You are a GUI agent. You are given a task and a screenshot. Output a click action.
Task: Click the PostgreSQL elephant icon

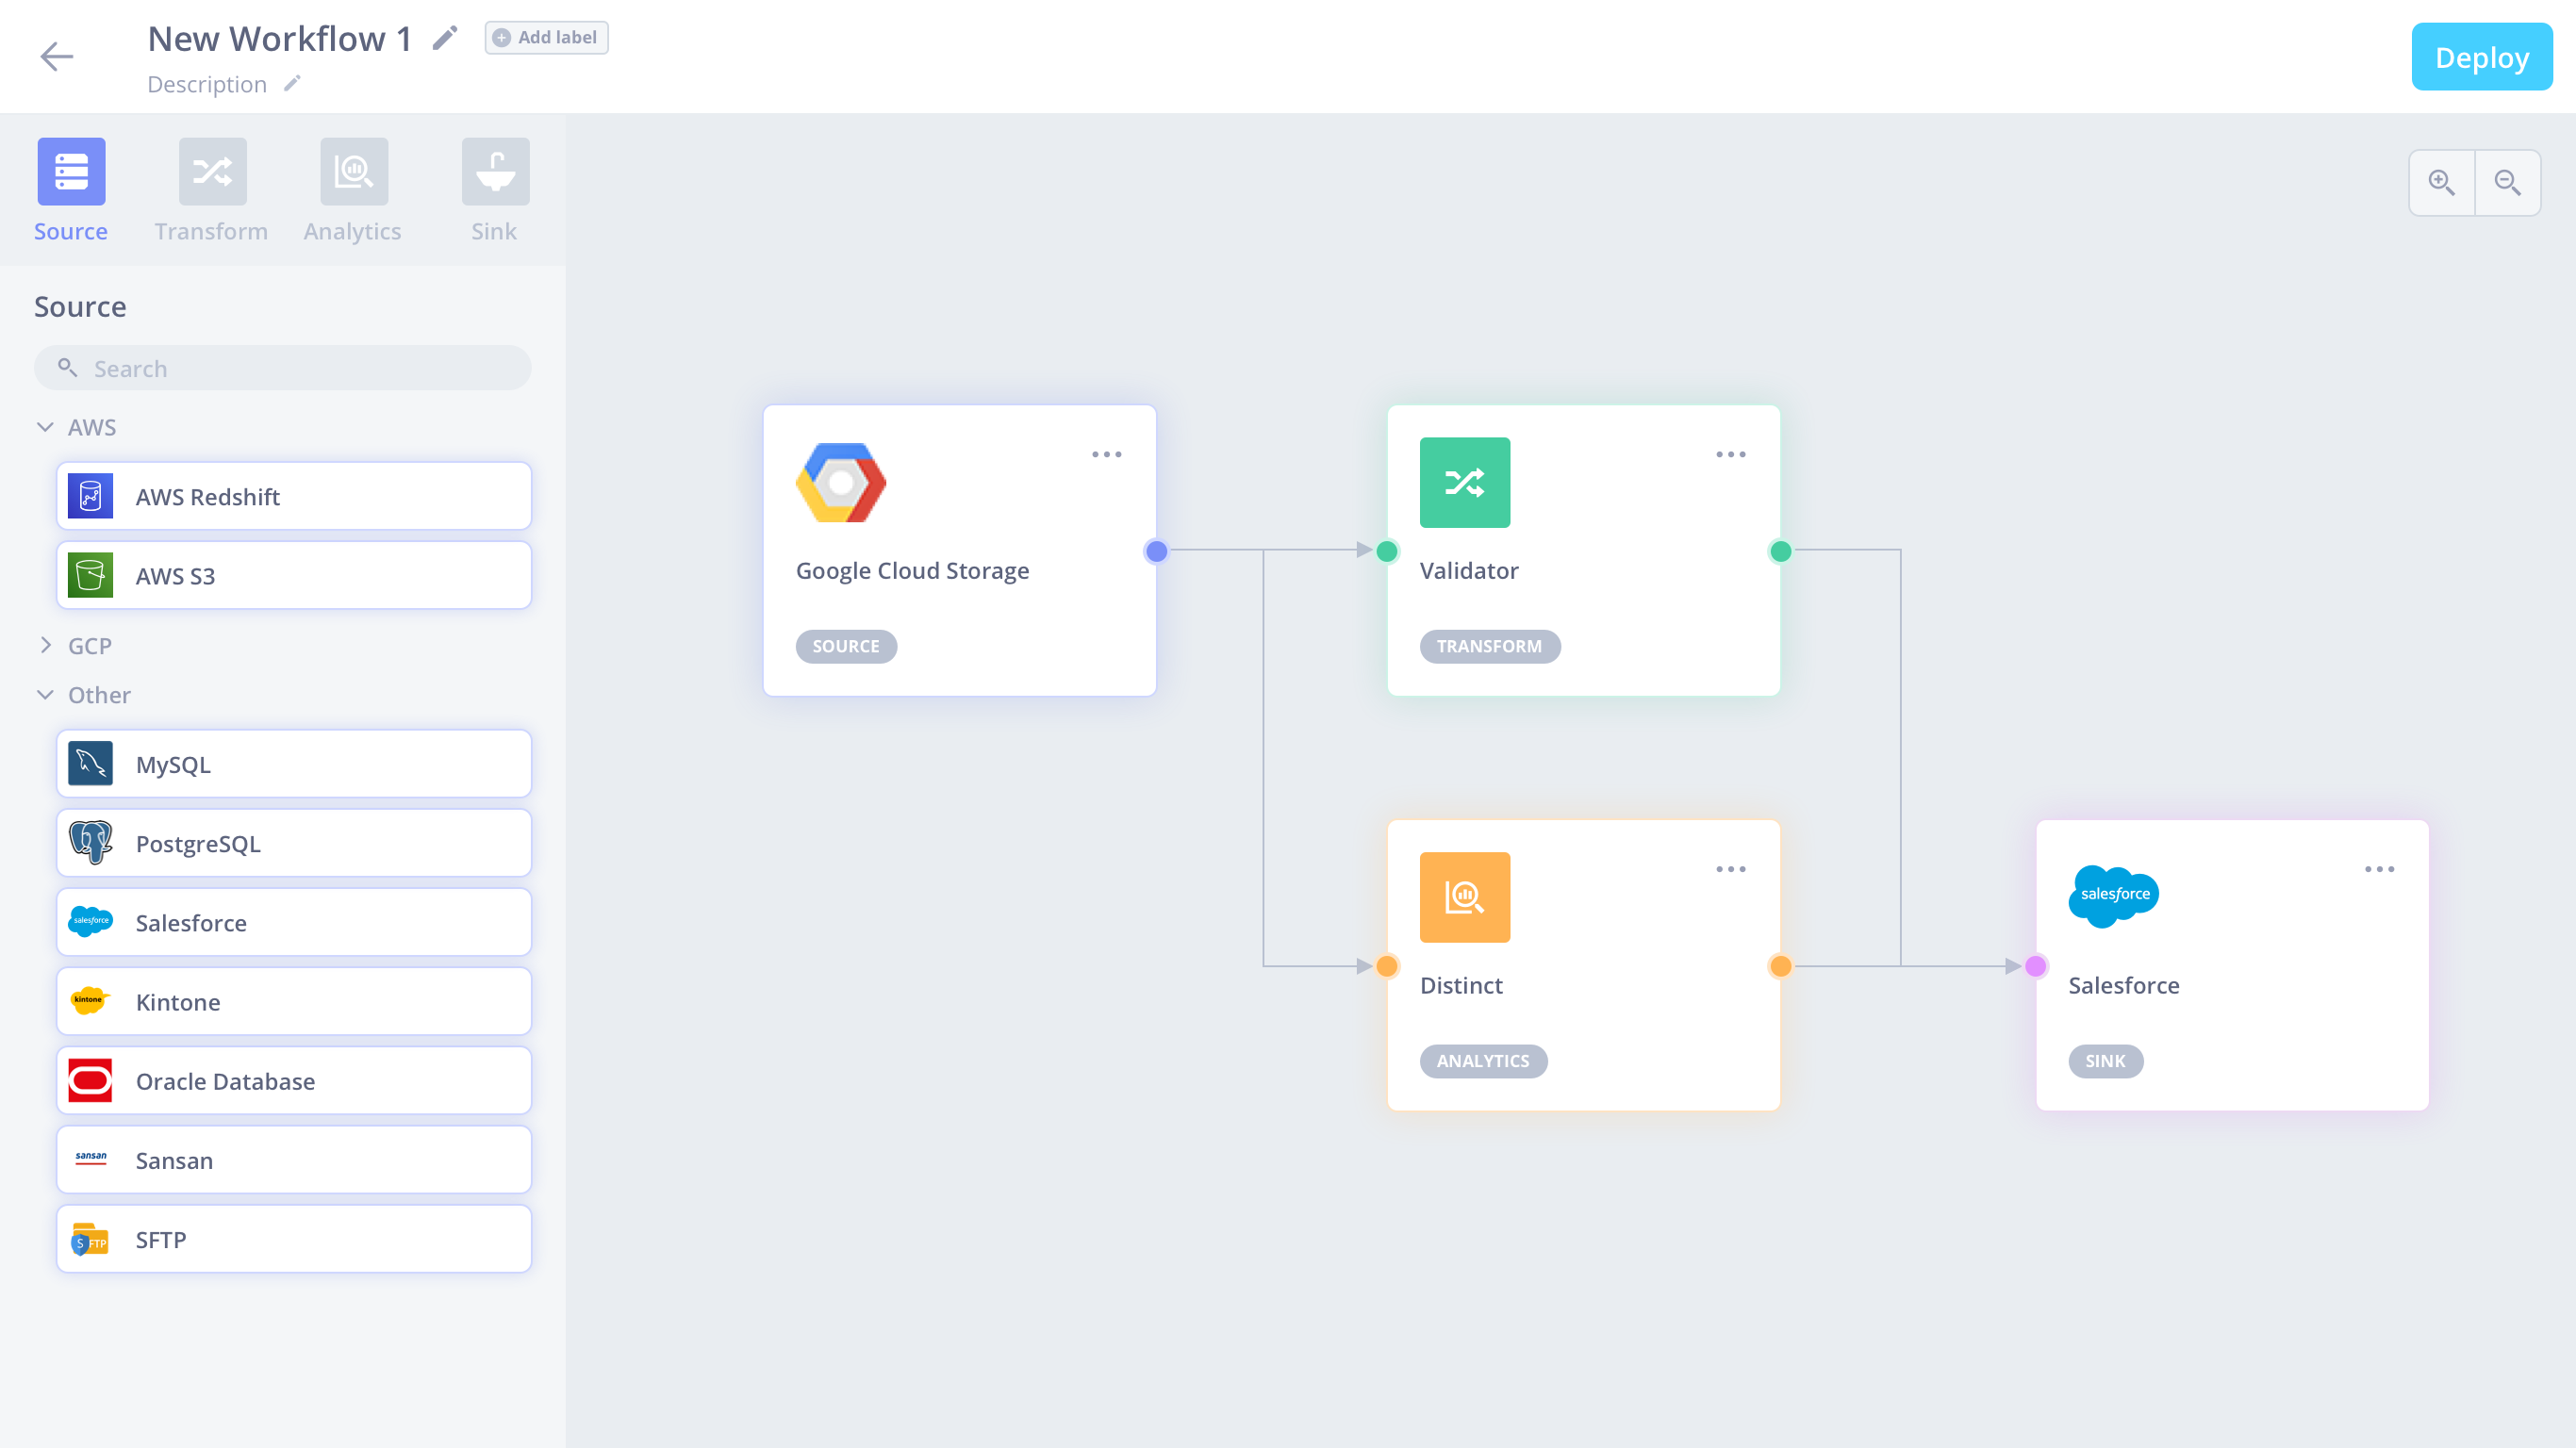[x=90, y=843]
